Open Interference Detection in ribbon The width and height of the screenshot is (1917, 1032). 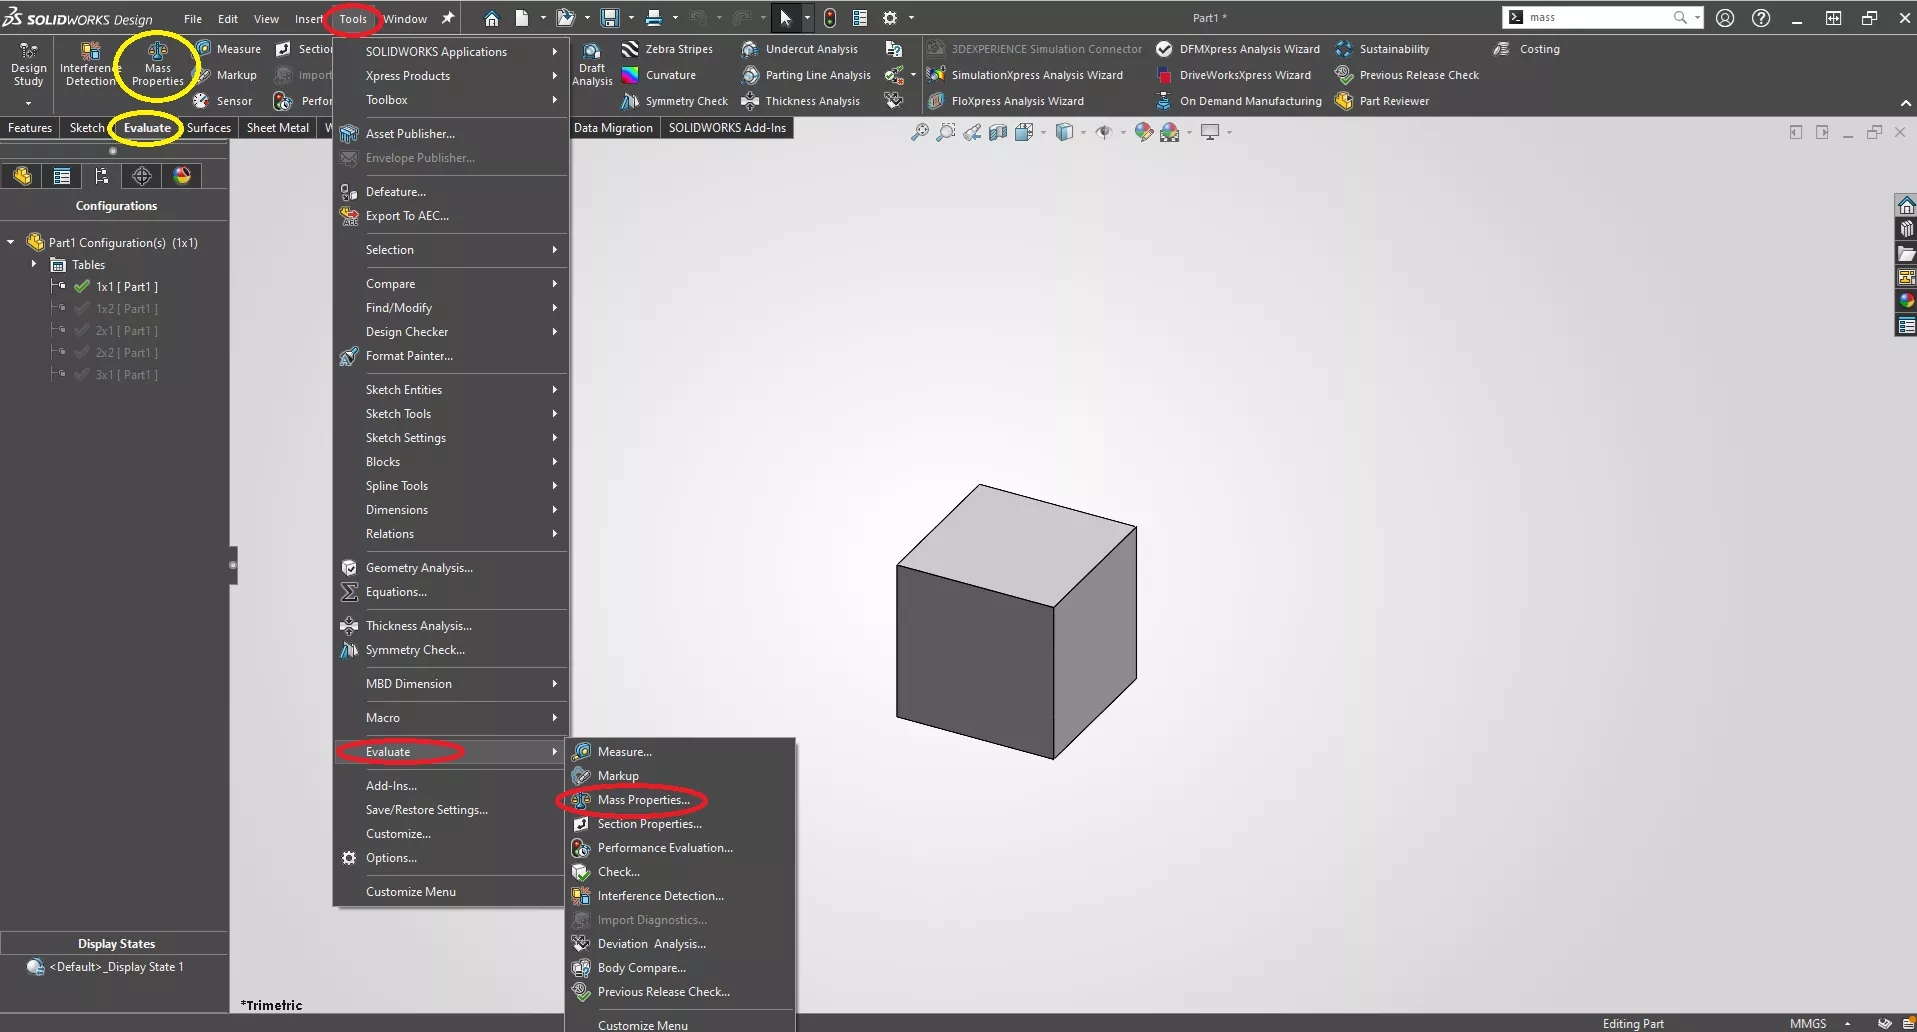coord(89,65)
